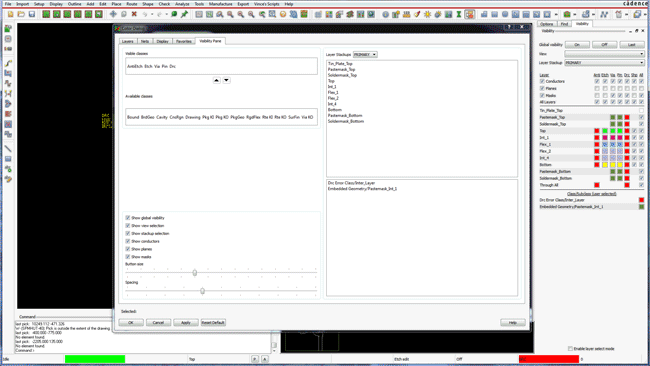This screenshot has width=650, height=366.
Task: Open the Layer Stackups PRIMARY dropdown in dialog
Action: point(365,54)
